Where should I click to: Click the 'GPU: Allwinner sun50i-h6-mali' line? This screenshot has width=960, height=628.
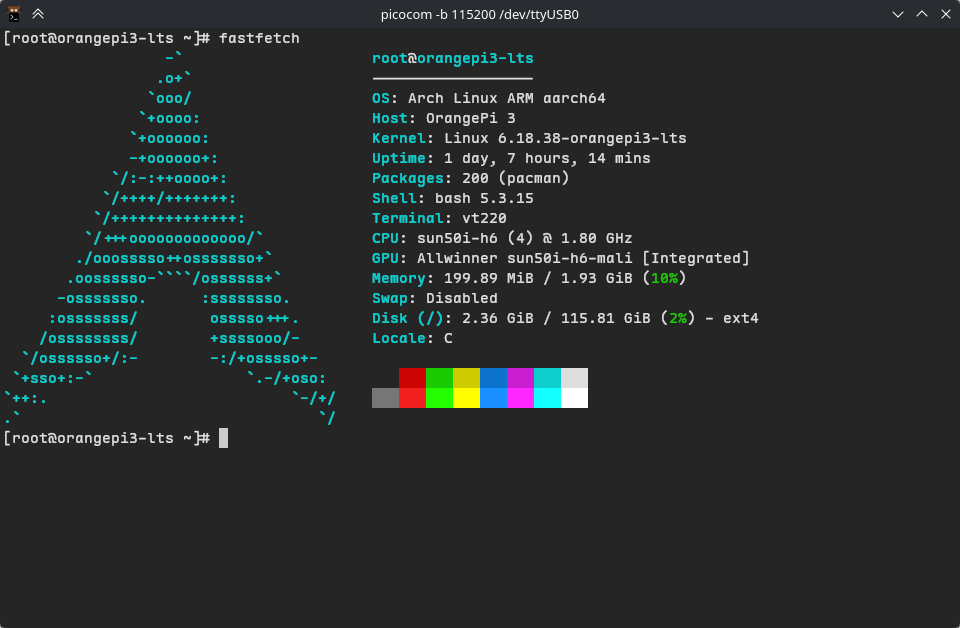(561, 258)
